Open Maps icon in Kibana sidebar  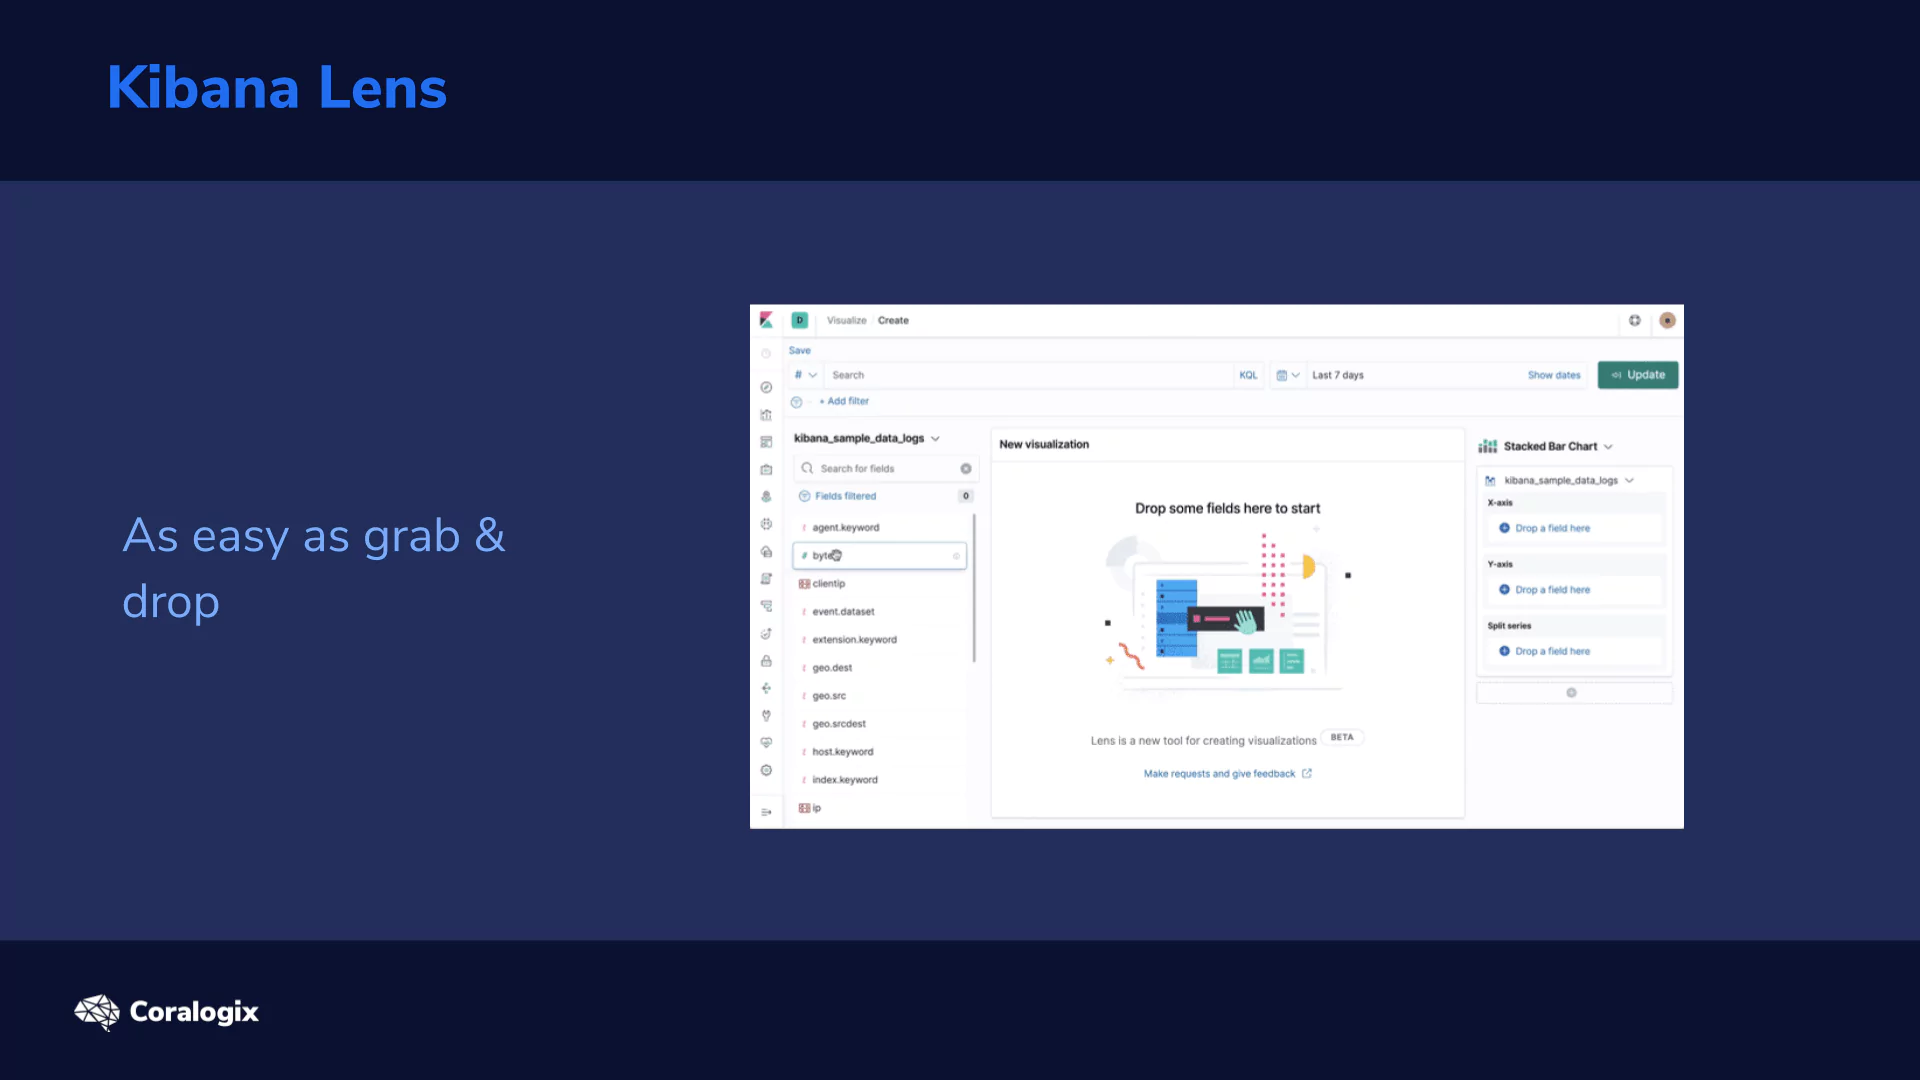(766, 496)
